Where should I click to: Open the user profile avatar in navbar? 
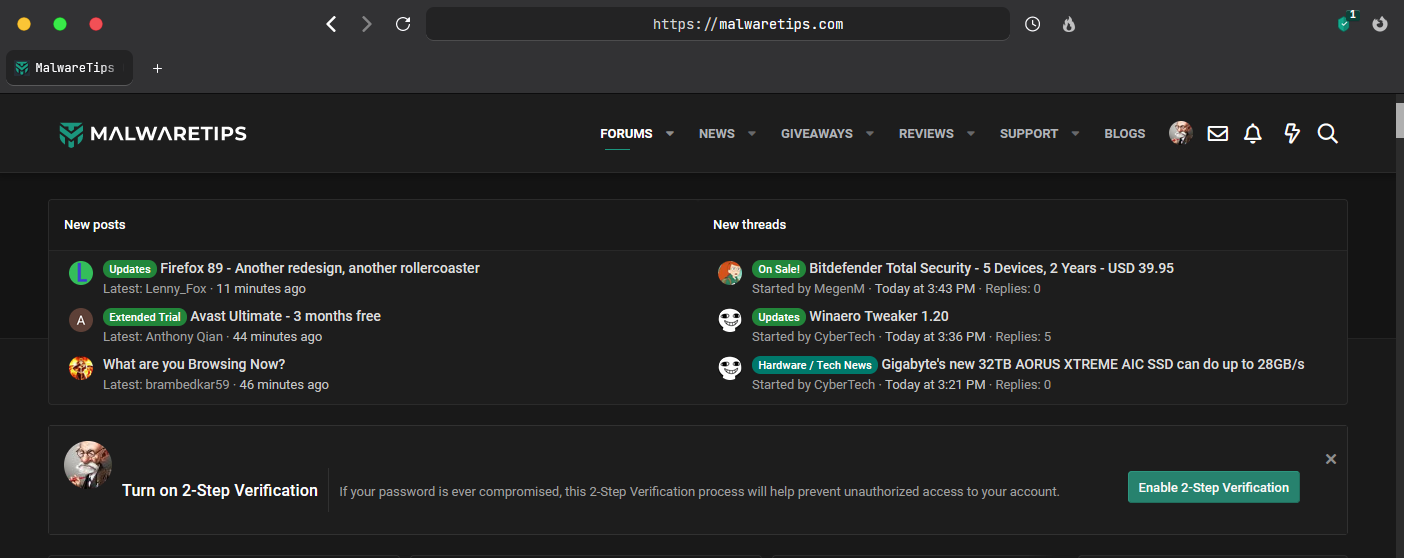[x=1181, y=134]
